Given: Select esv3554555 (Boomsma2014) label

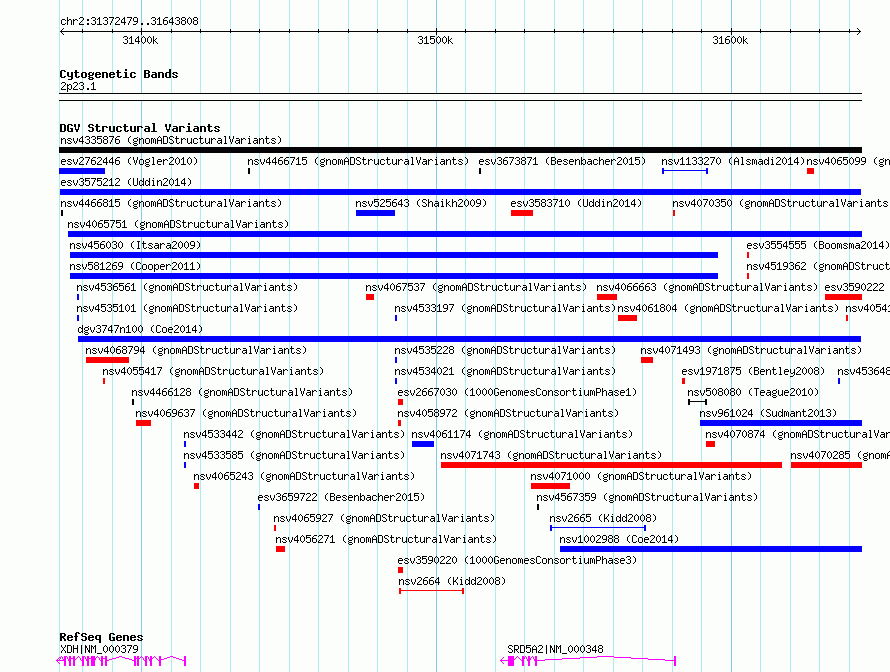Looking at the screenshot, I should (x=818, y=245).
